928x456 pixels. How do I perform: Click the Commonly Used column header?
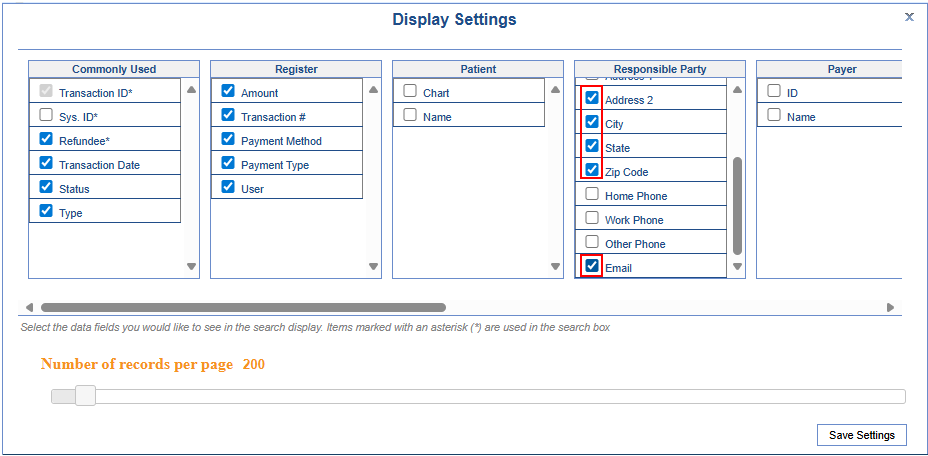pyautogui.click(x=114, y=69)
